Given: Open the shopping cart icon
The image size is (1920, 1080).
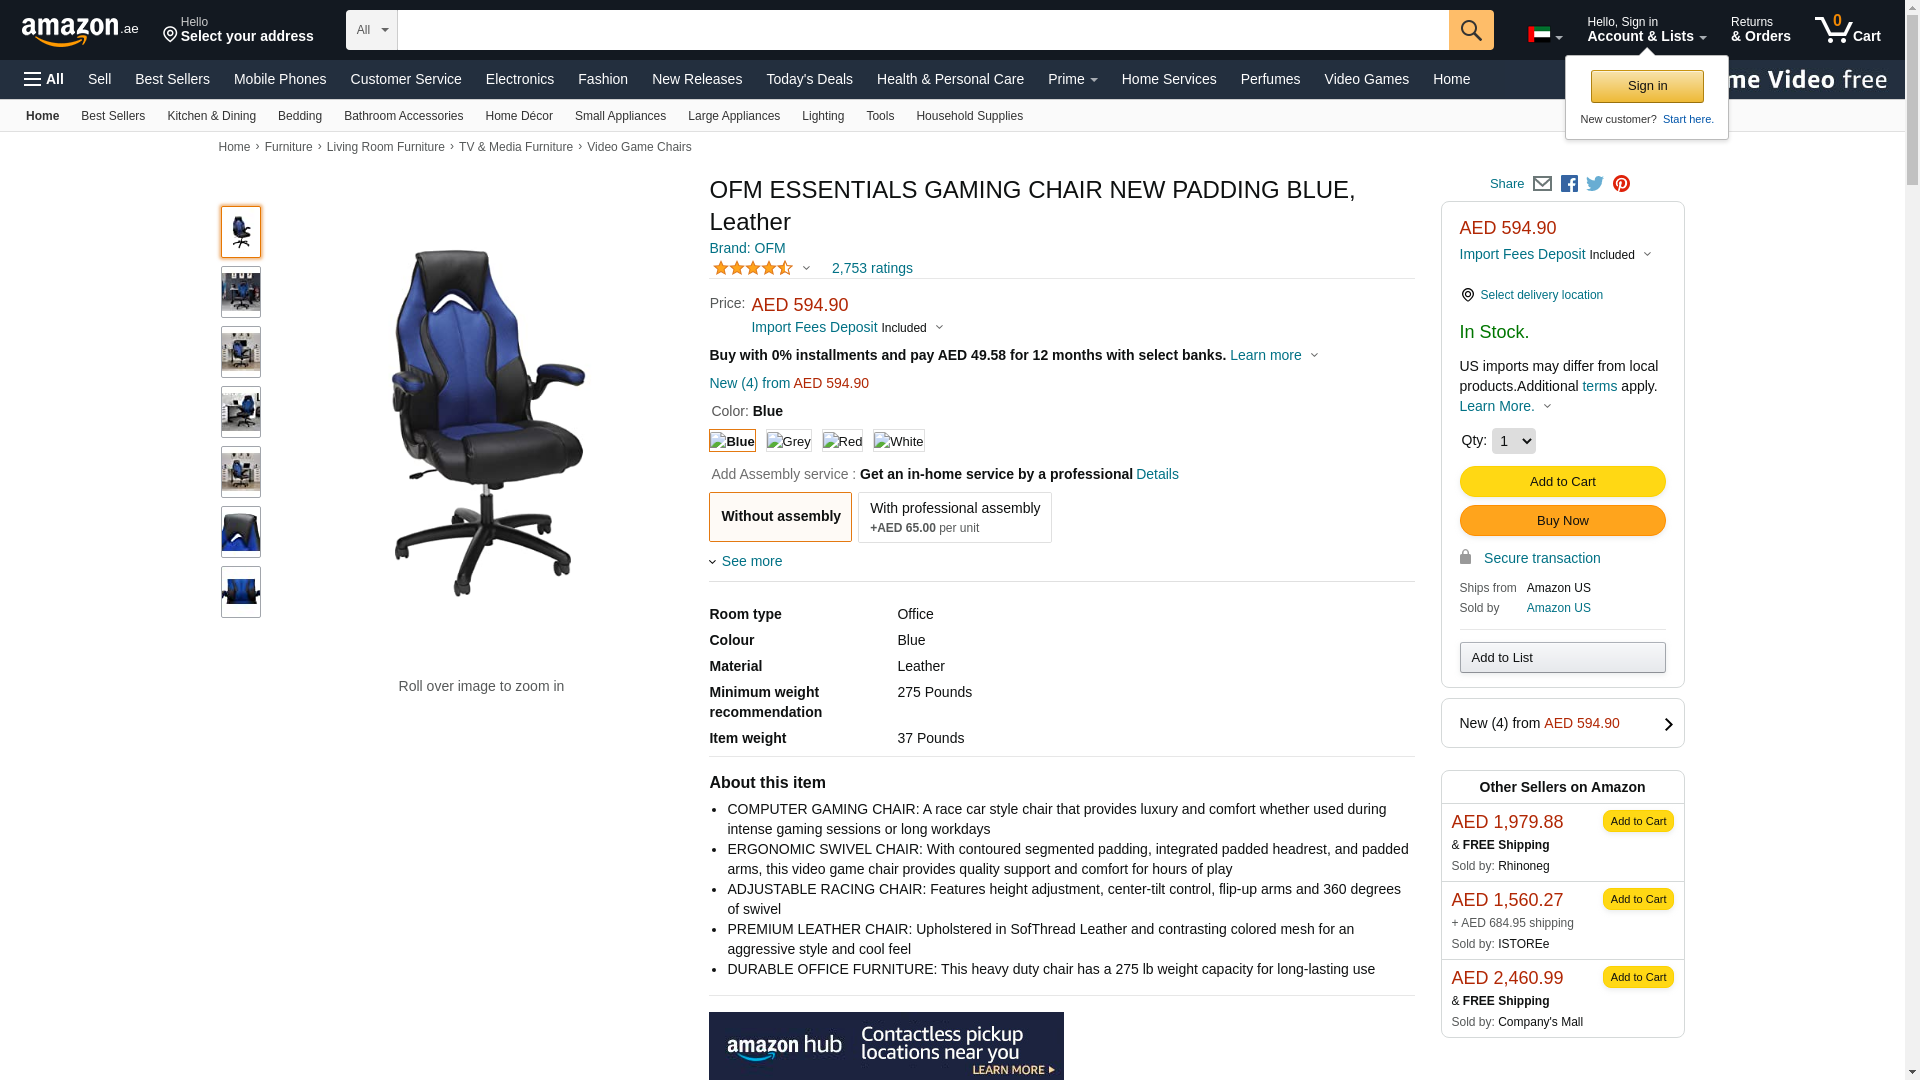Looking at the screenshot, I should click(1848, 30).
